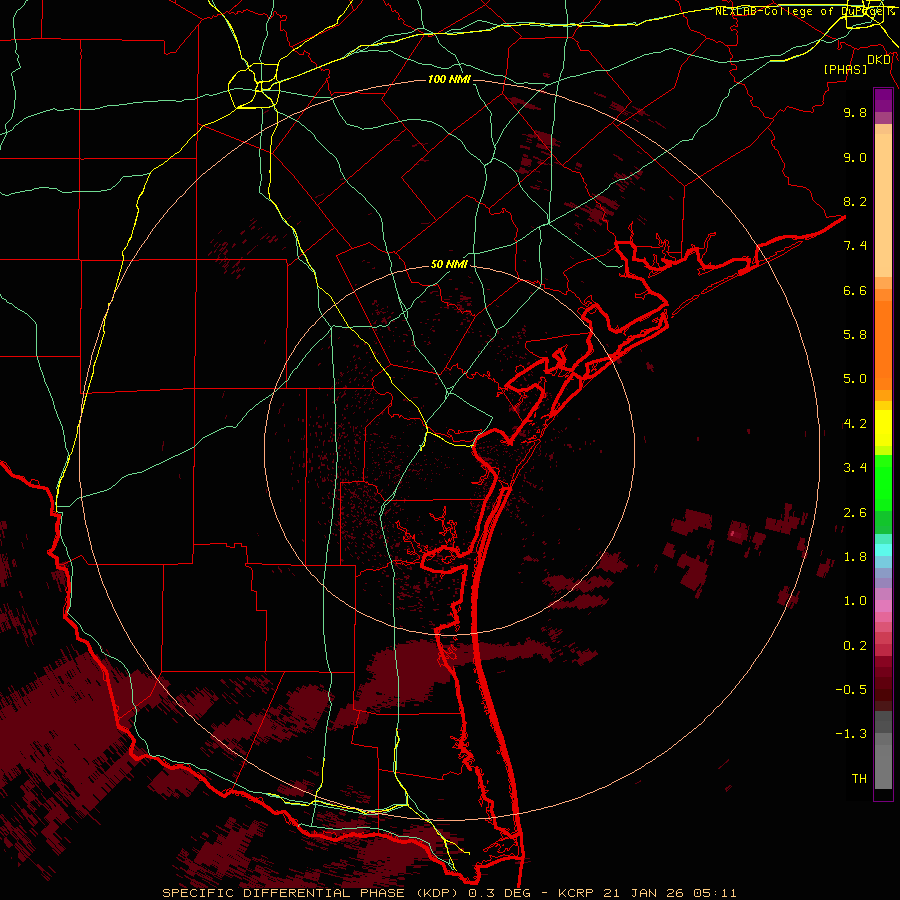Click the 5.0 value on color scale
The height and width of the screenshot is (900, 900).
855,379
